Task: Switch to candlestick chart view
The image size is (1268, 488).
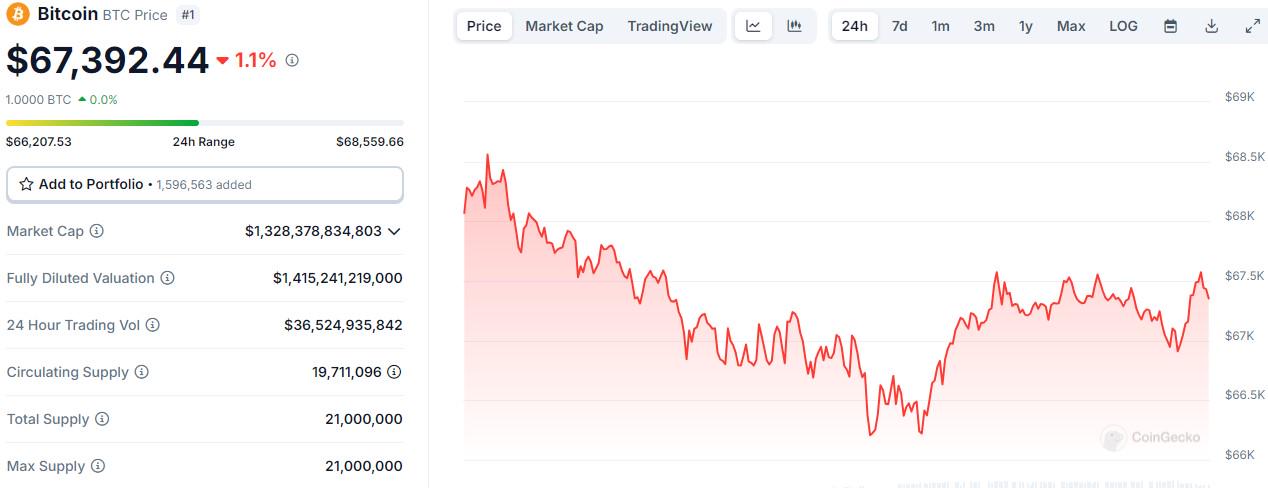Action: coord(795,26)
